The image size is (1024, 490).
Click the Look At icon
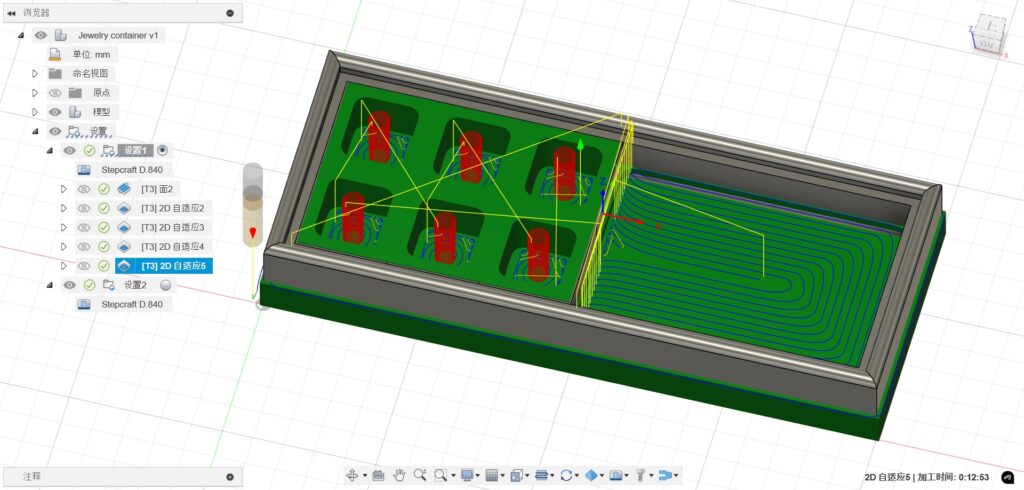click(378, 476)
